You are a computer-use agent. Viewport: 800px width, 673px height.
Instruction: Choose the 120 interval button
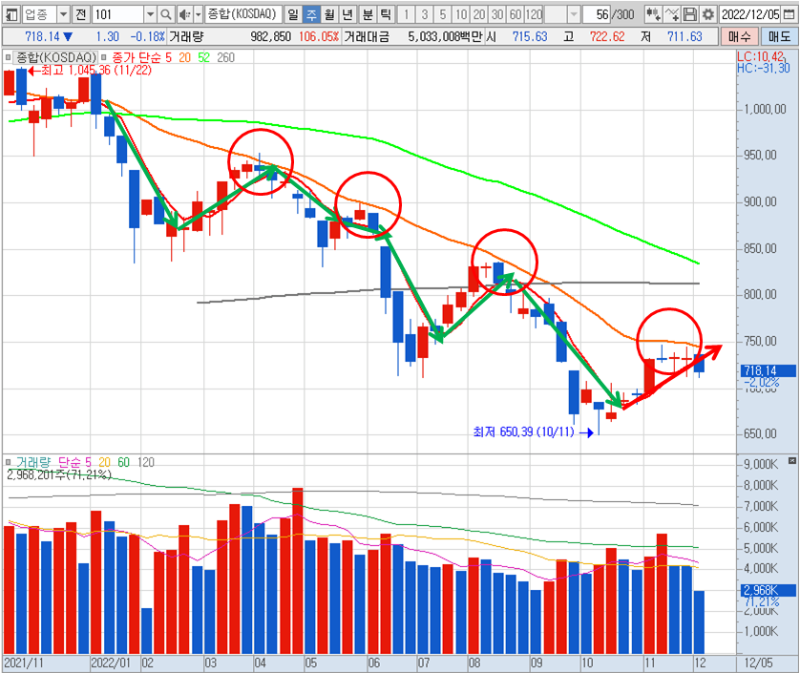click(534, 14)
